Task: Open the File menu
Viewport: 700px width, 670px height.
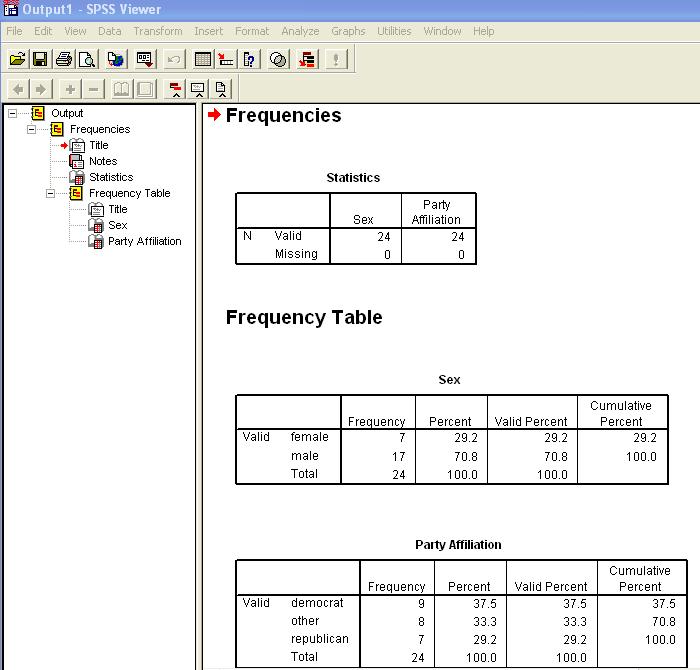Action: [x=14, y=31]
